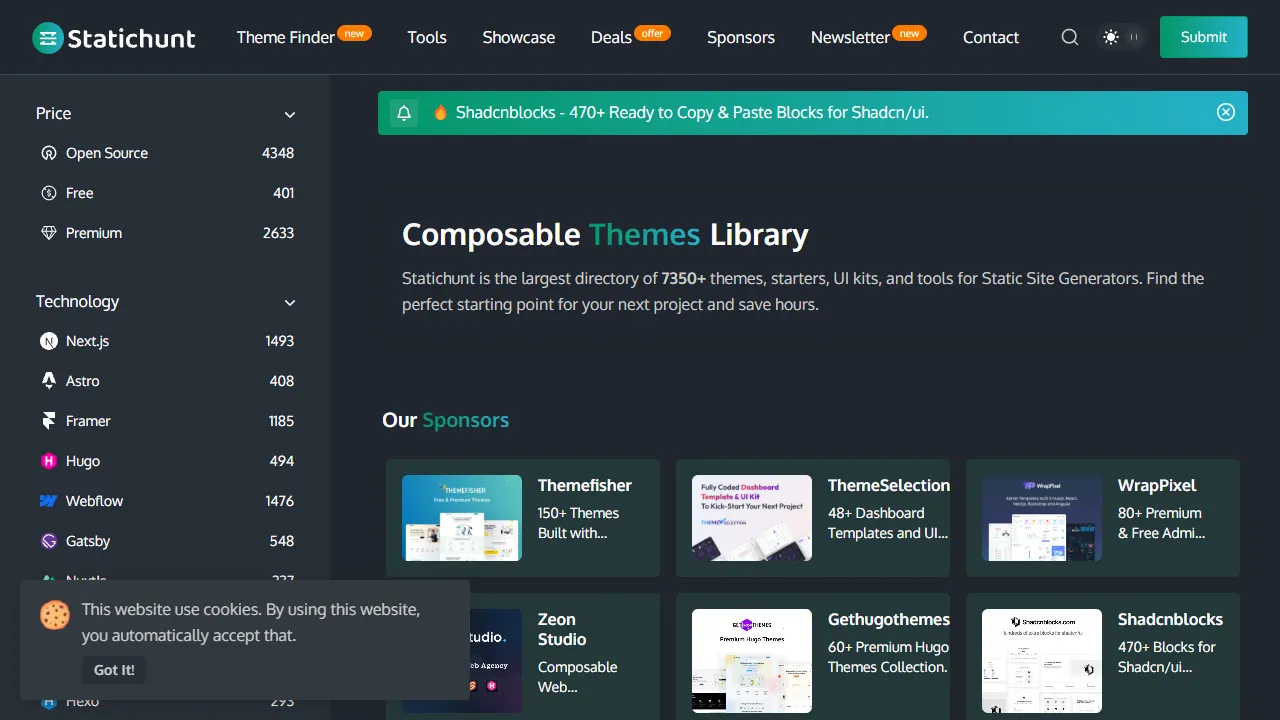1280x720 pixels.
Task: Open the WrapPixel sponsor title
Action: coord(1157,485)
